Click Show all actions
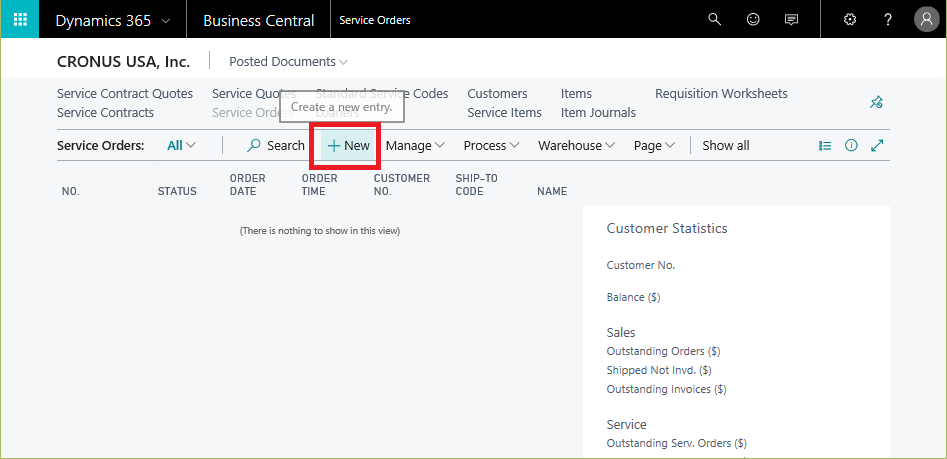This screenshot has width=947, height=459. tap(726, 146)
